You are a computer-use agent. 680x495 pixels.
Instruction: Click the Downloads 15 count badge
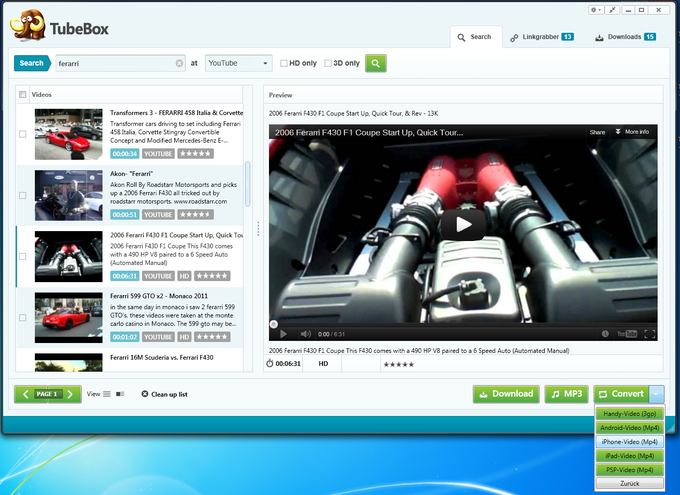[650, 37]
